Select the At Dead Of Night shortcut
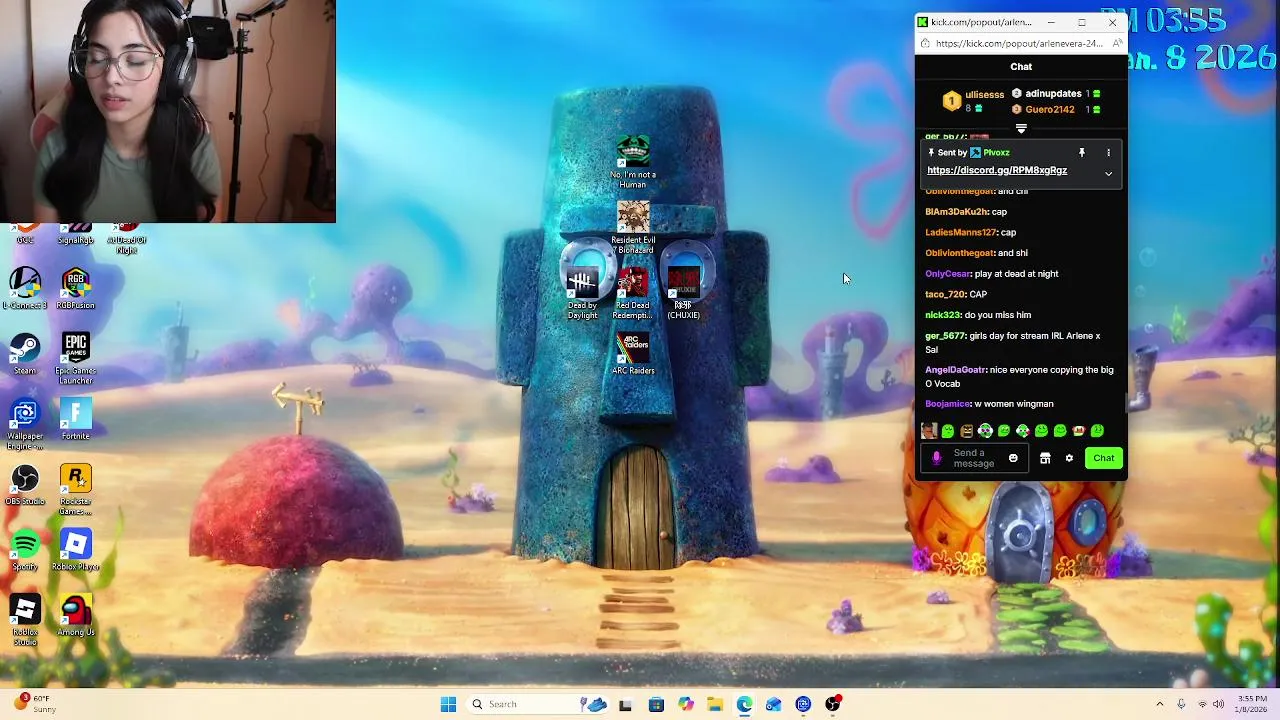The image size is (1280, 720). click(127, 239)
